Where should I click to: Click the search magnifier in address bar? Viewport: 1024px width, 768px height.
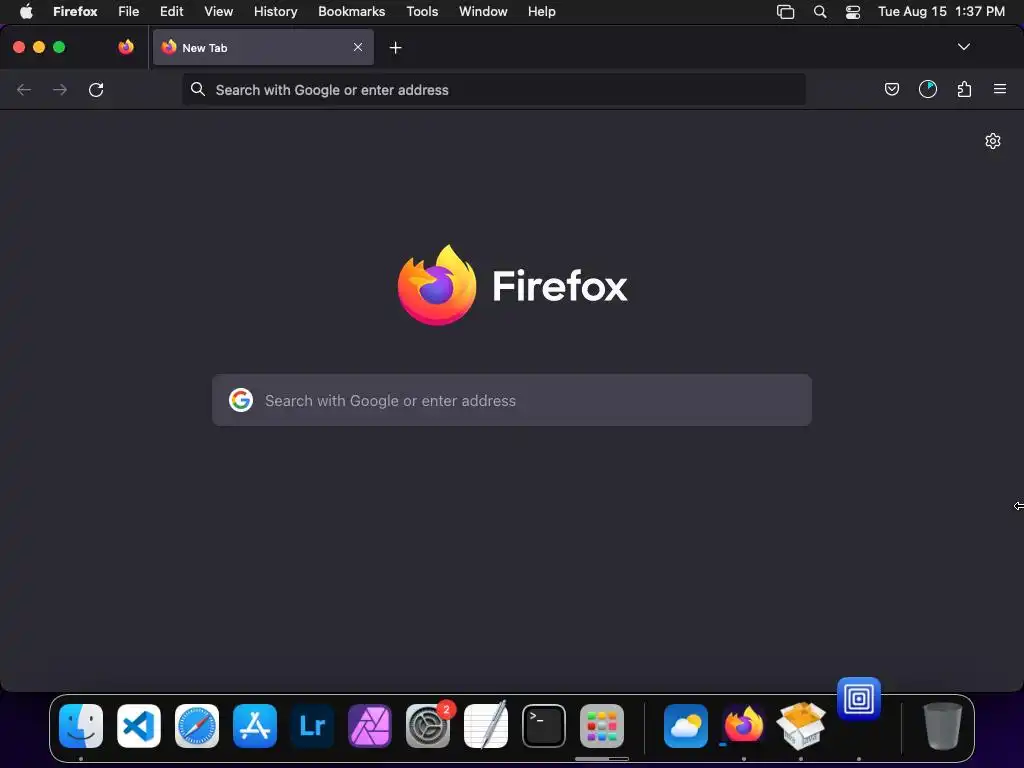pos(198,89)
